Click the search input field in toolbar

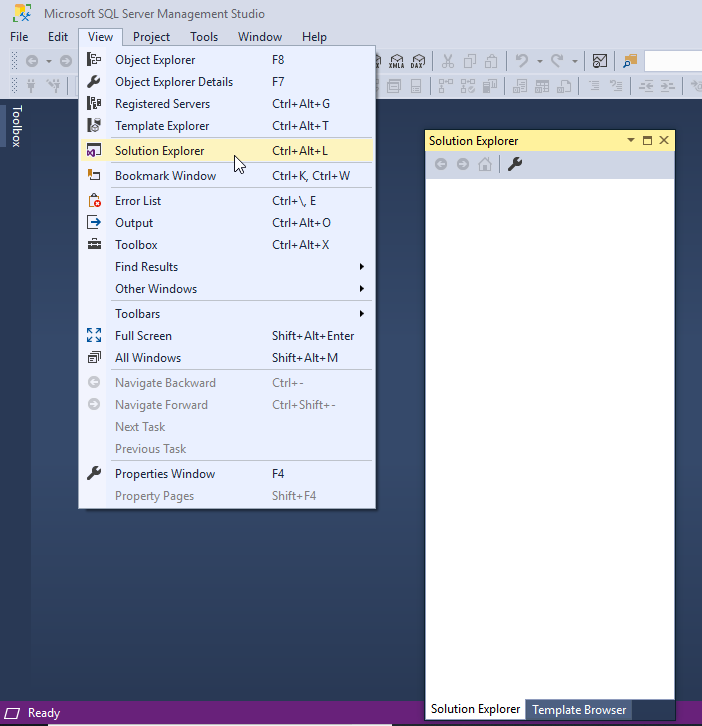pyautogui.click(x=673, y=61)
